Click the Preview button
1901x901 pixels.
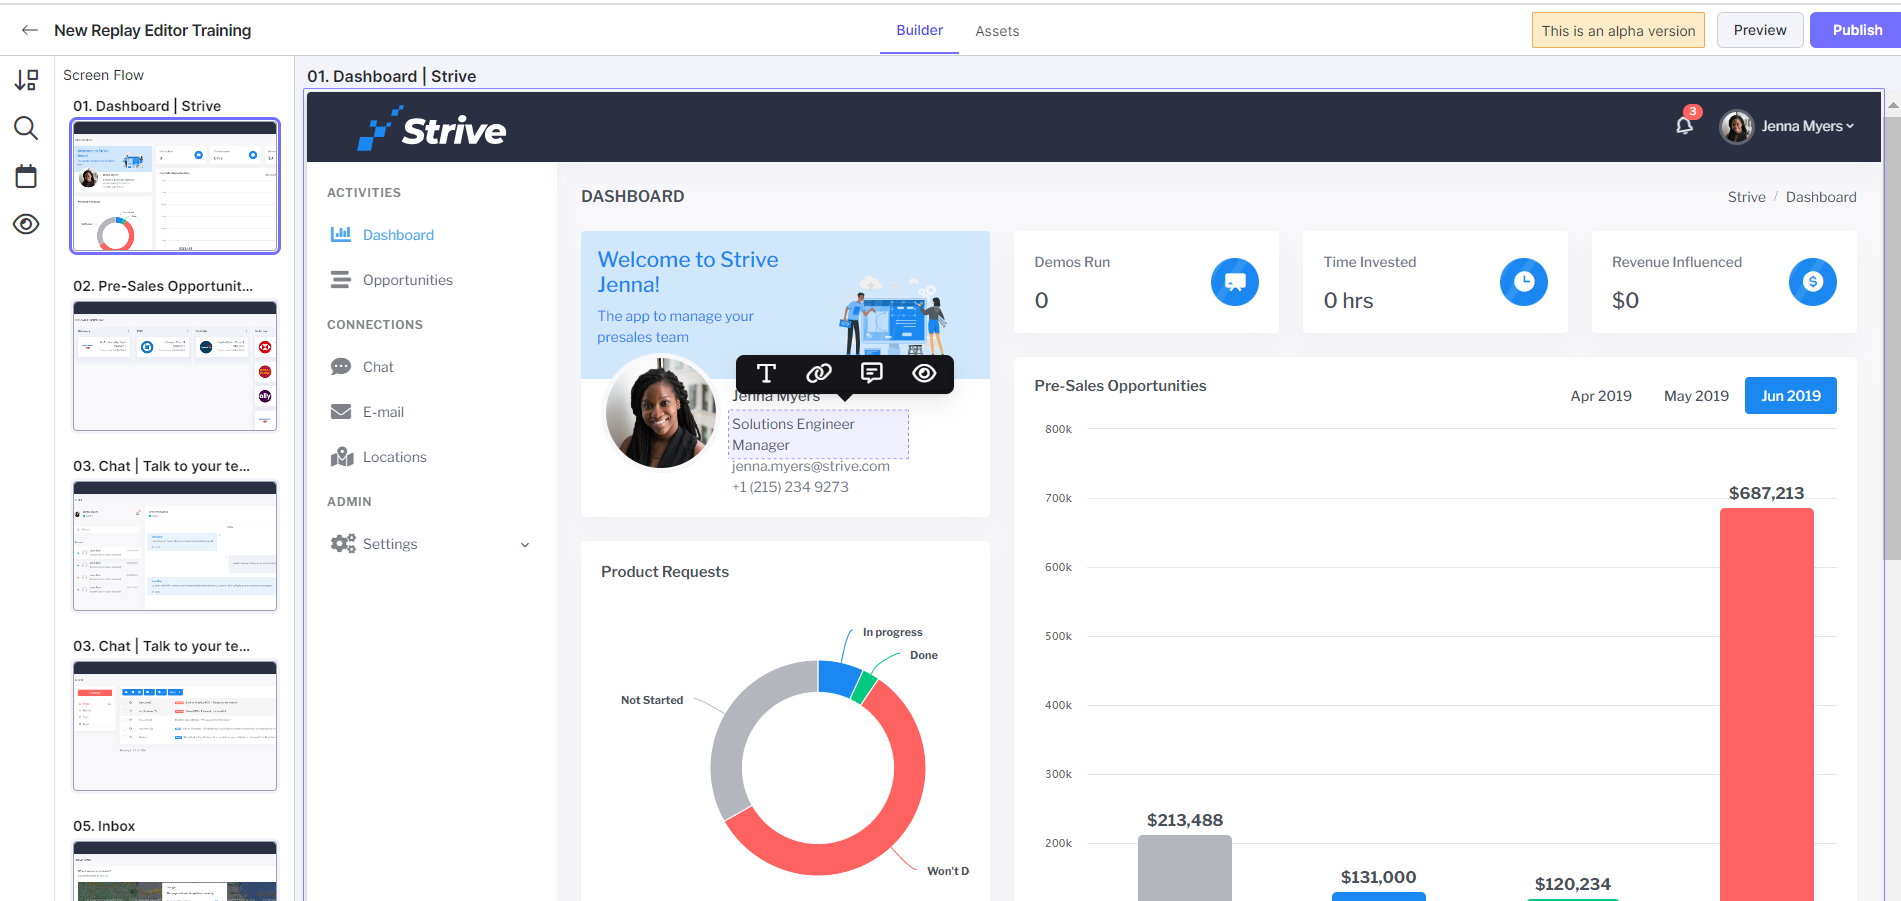1760,30
